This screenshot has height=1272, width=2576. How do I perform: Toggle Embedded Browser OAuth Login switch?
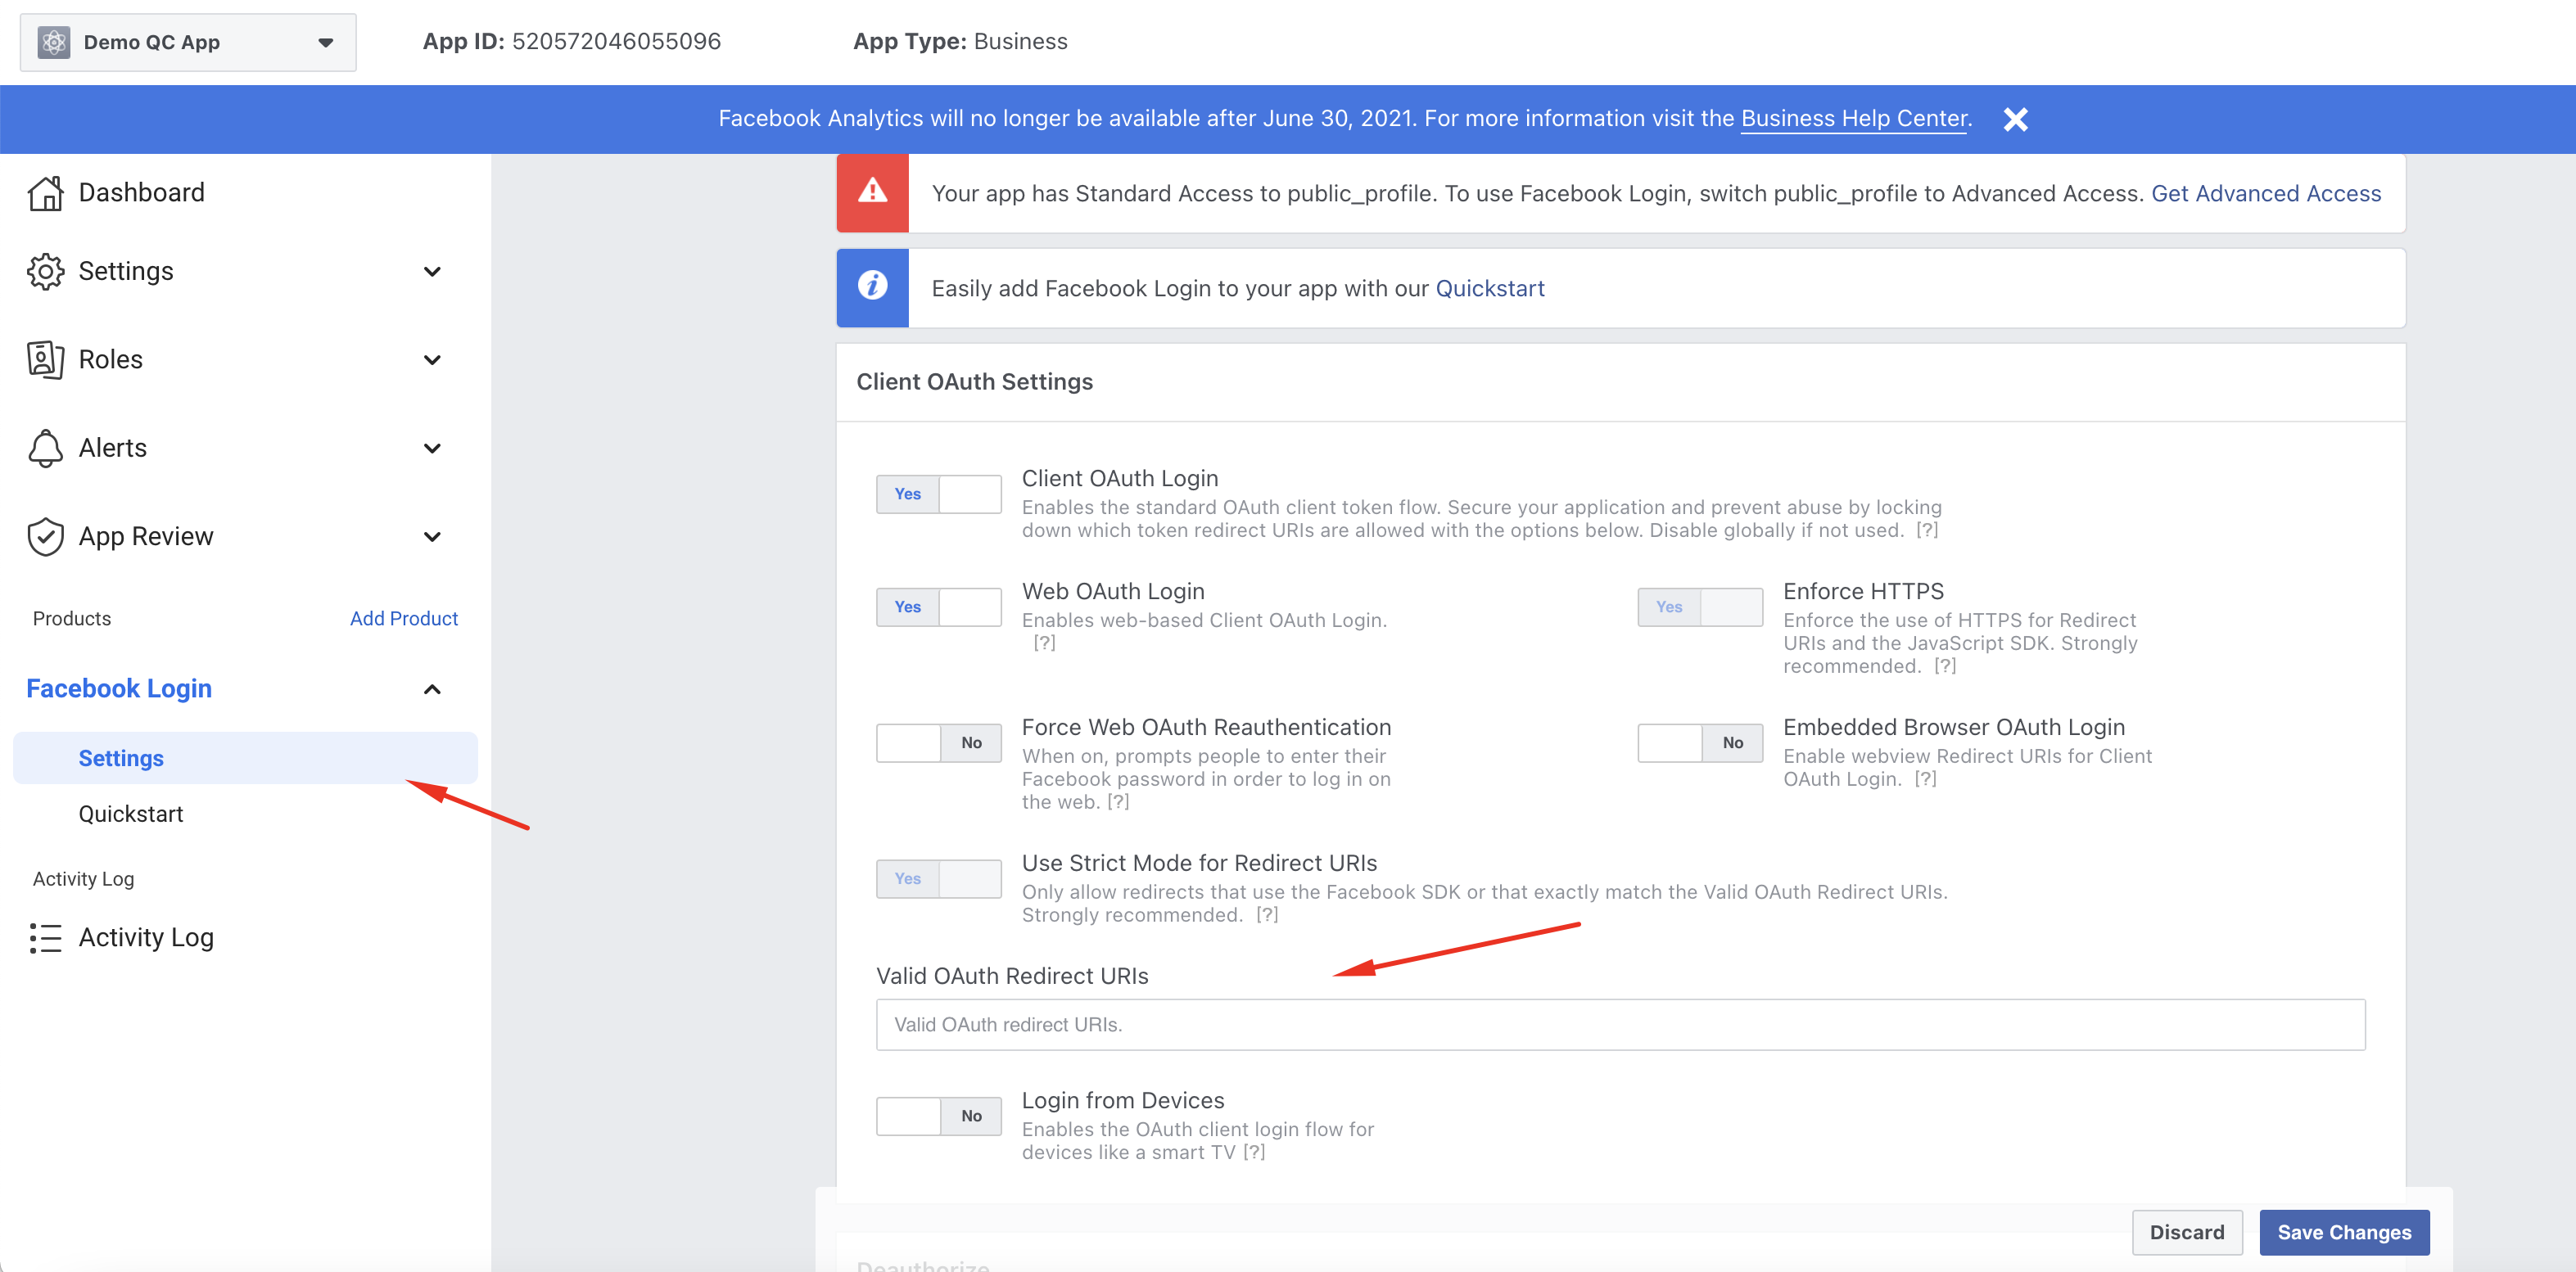1700,743
